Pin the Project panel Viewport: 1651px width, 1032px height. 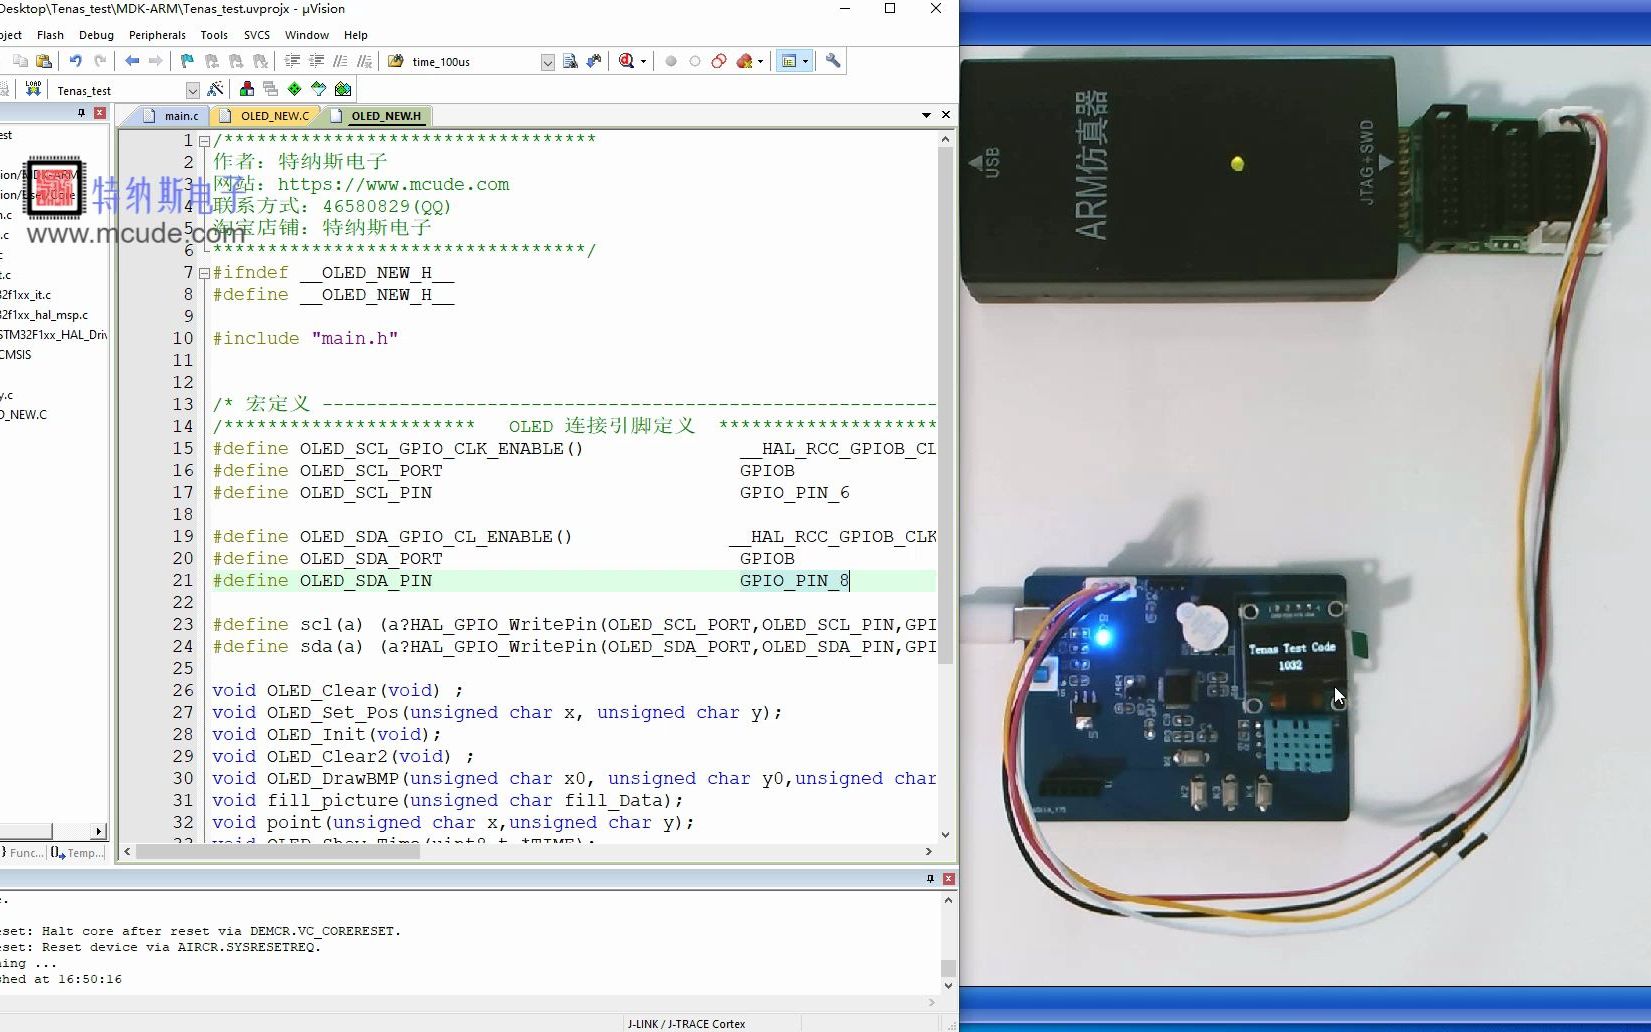coord(81,114)
